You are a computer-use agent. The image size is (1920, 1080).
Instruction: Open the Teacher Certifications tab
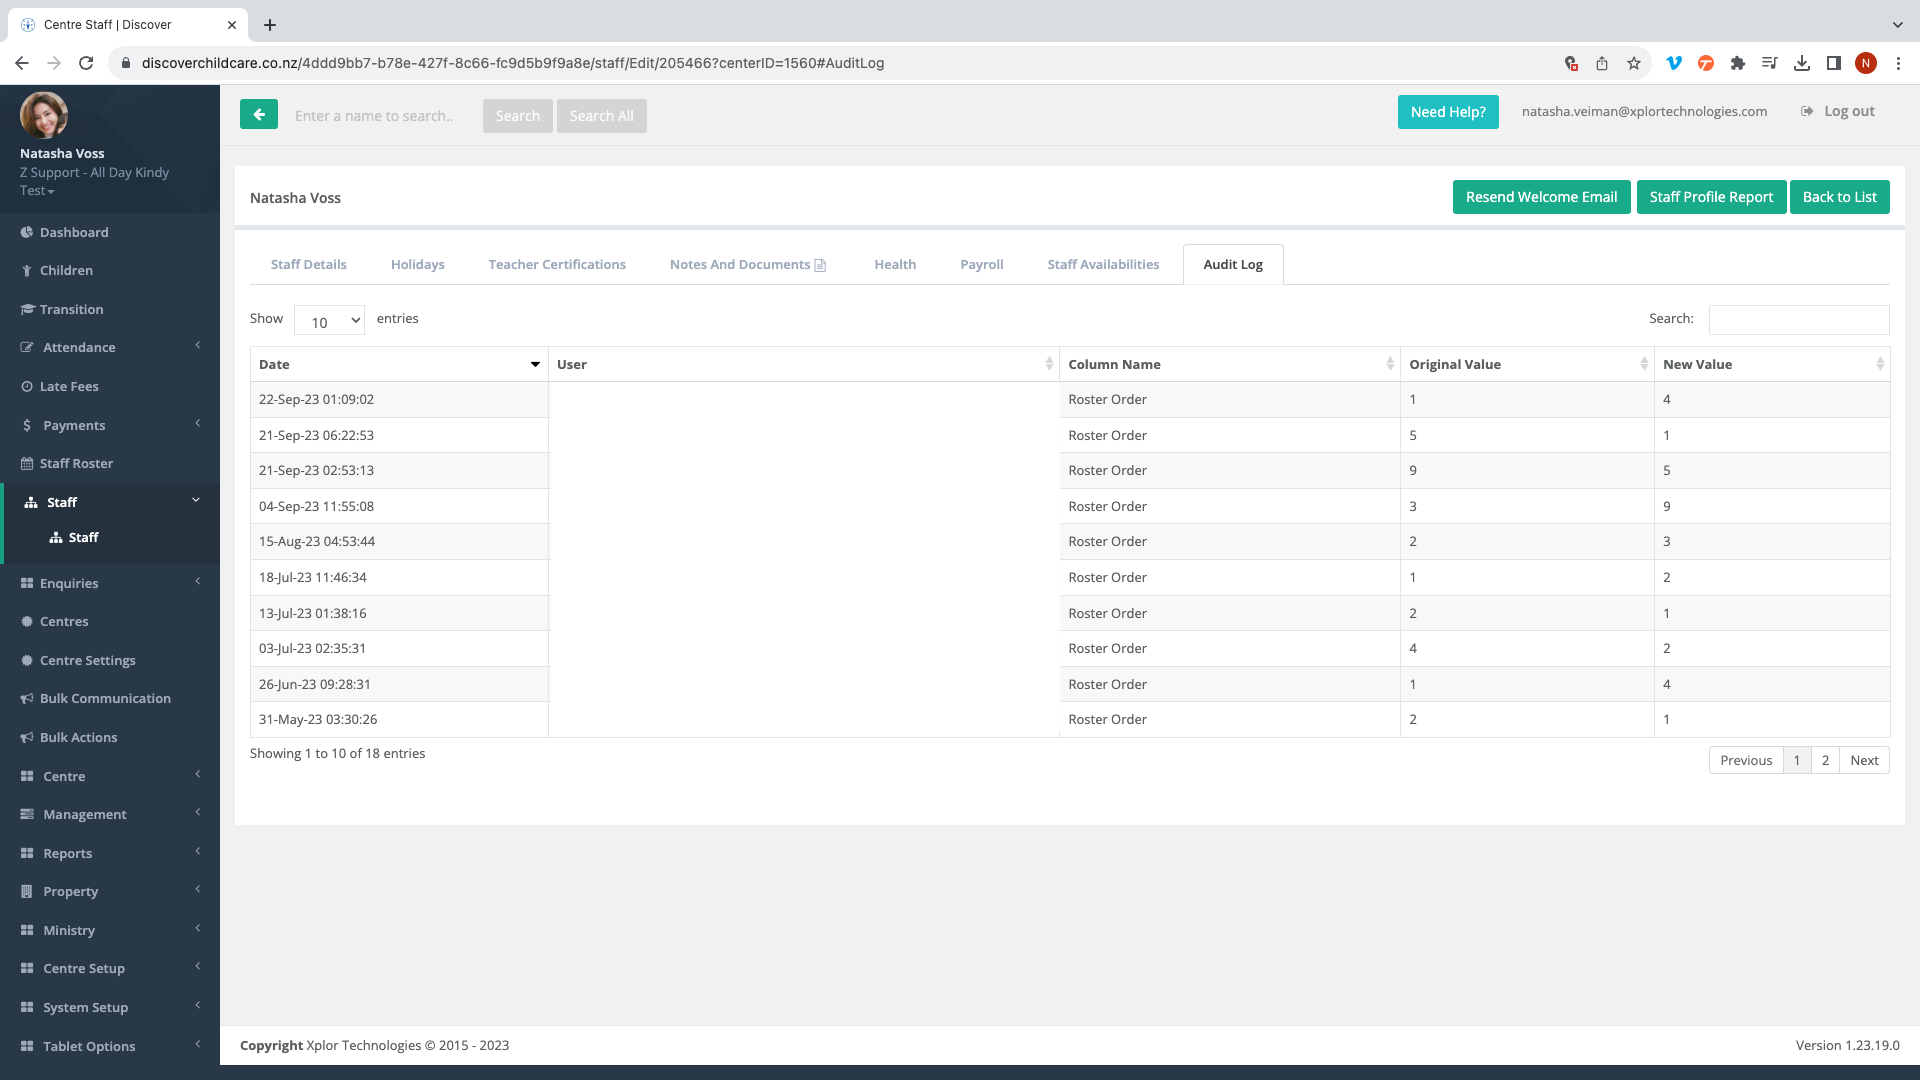[557, 265]
